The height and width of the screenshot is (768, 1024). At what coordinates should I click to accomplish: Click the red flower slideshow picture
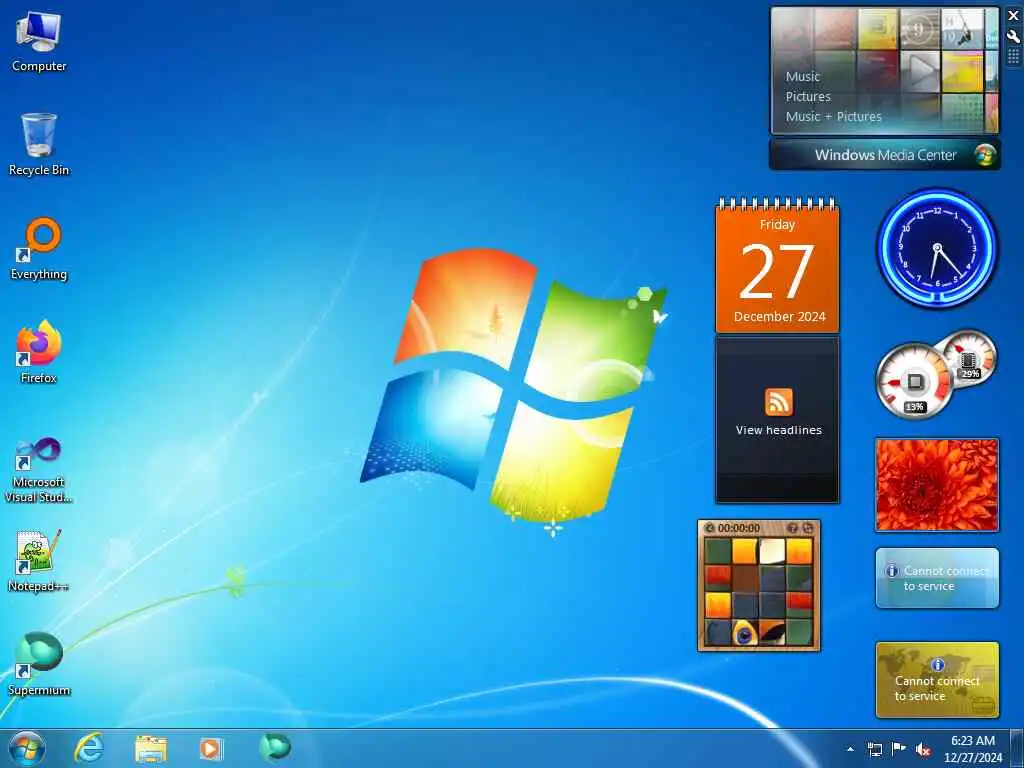point(937,485)
